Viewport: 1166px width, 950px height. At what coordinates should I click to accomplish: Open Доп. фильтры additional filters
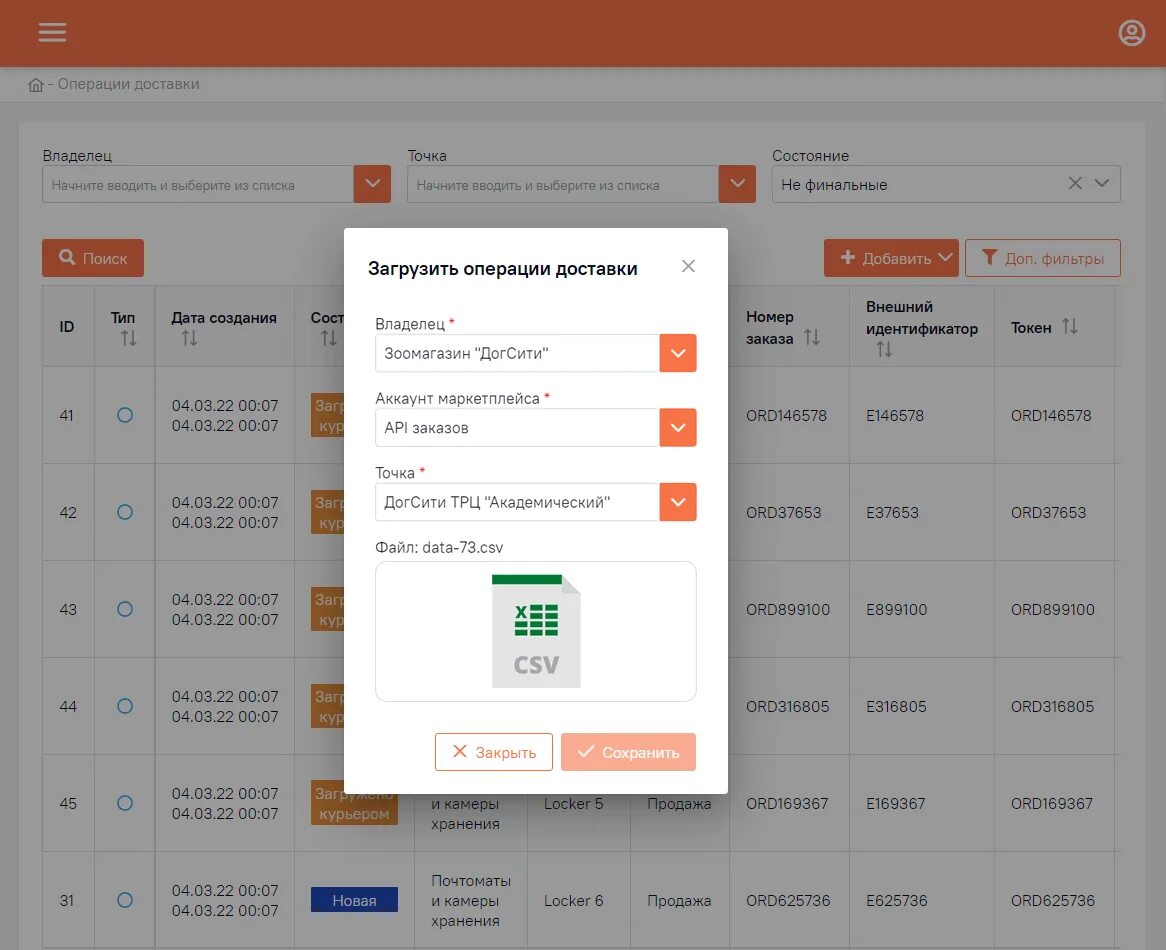1043,258
